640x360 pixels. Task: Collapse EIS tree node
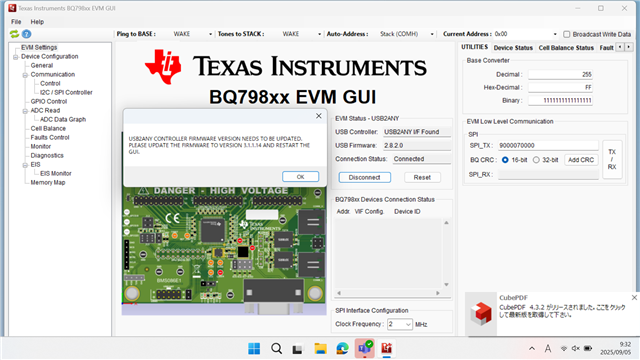click(25, 165)
